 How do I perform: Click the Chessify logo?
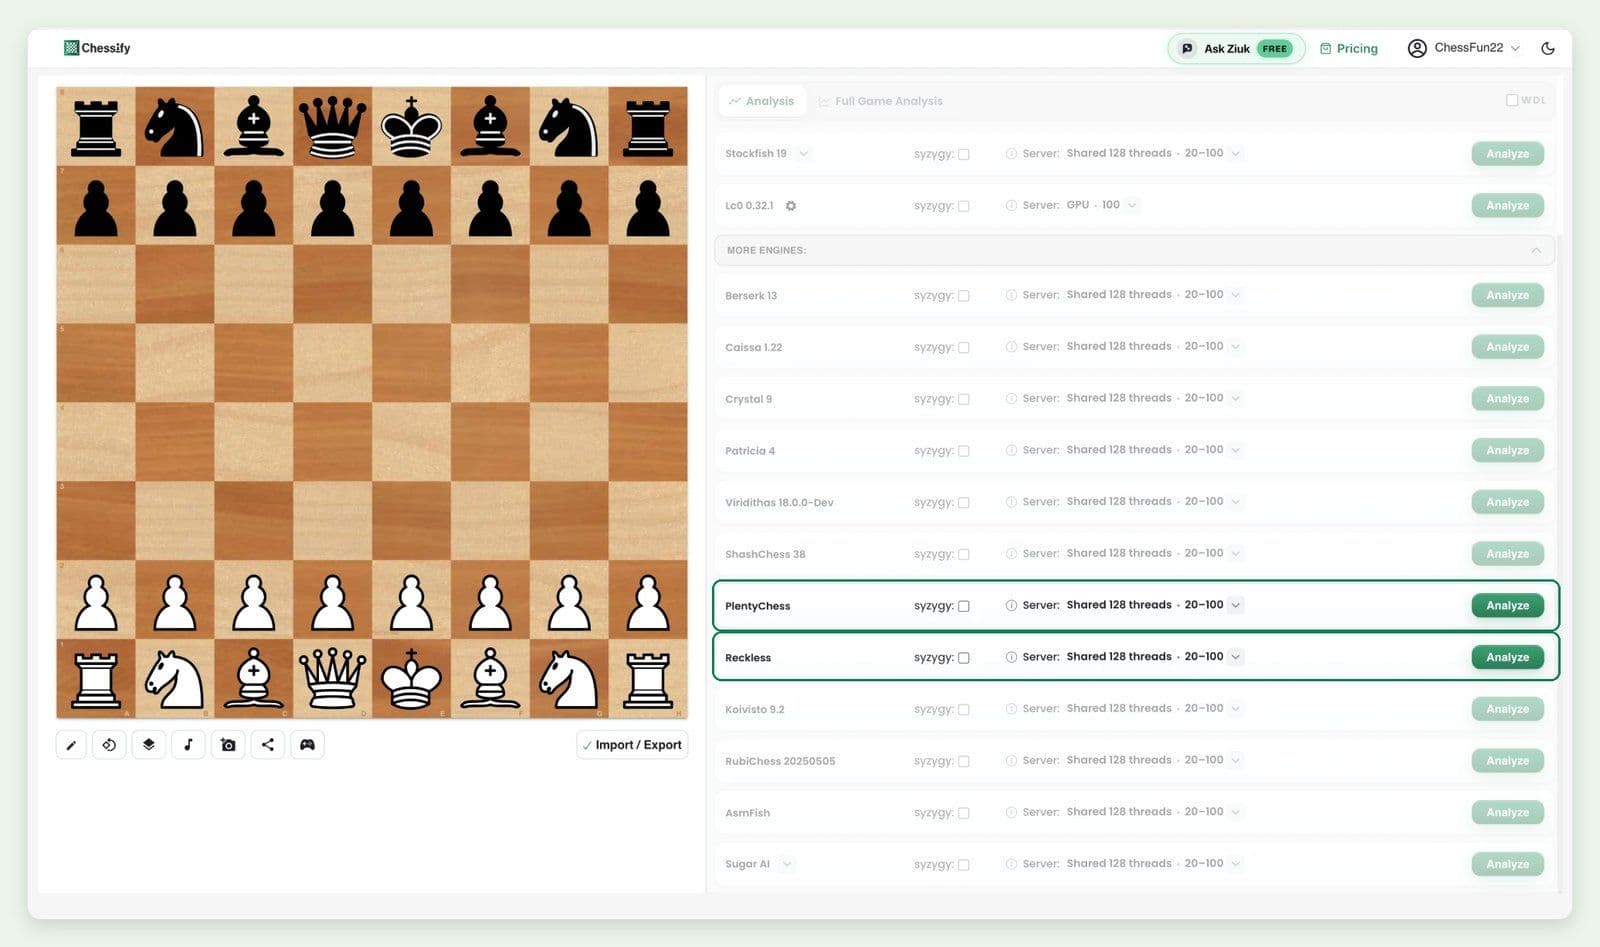click(x=97, y=48)
